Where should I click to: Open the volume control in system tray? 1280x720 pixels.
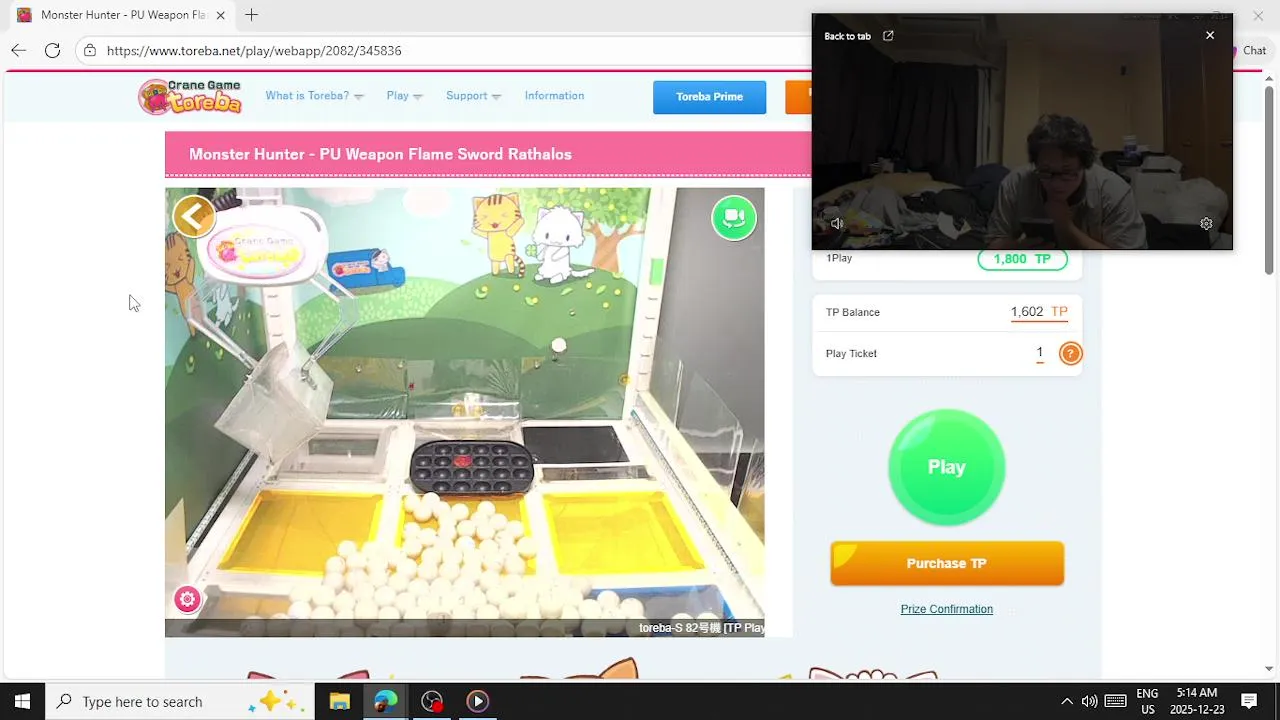1089,701
